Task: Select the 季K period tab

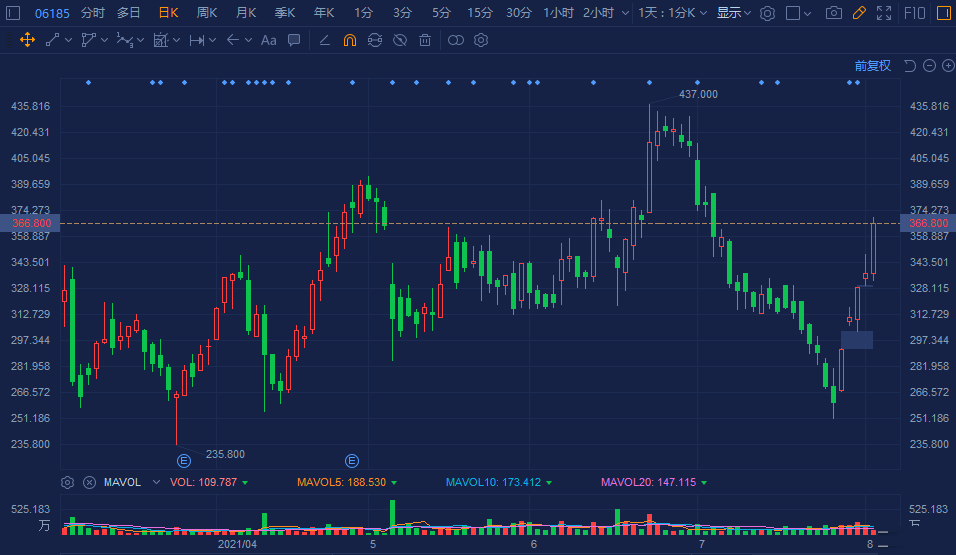Action: (285, 13)
